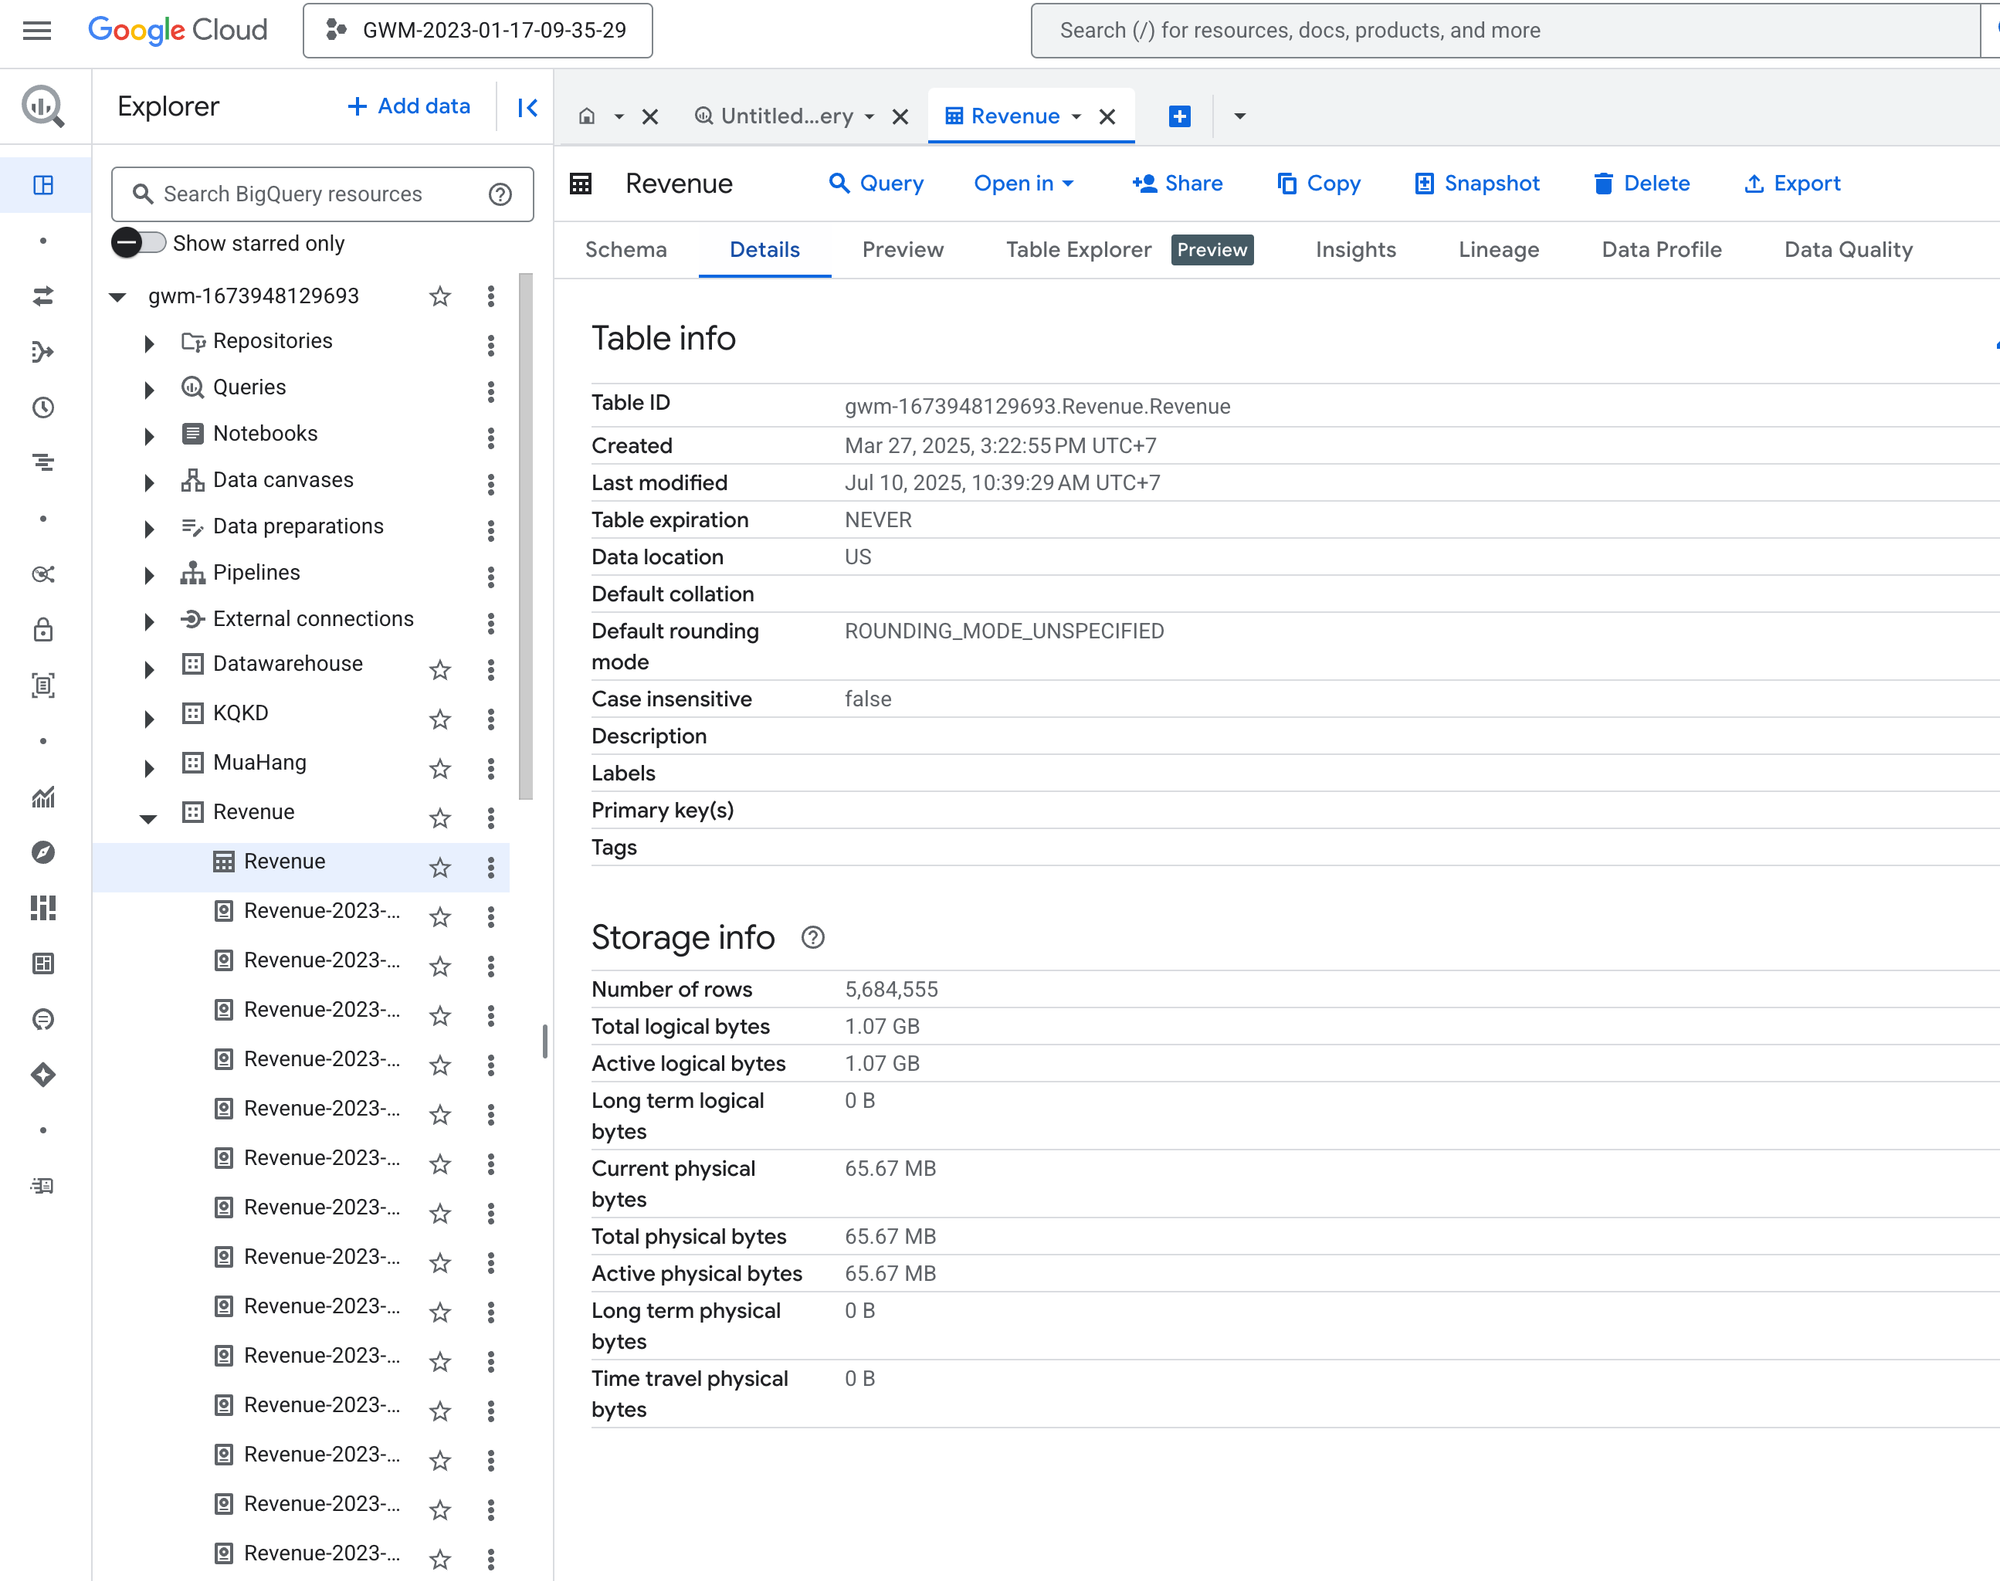The image size is (2000, 1581).
Task: Open the Data Profile tab
Action: click(1661, 249)
